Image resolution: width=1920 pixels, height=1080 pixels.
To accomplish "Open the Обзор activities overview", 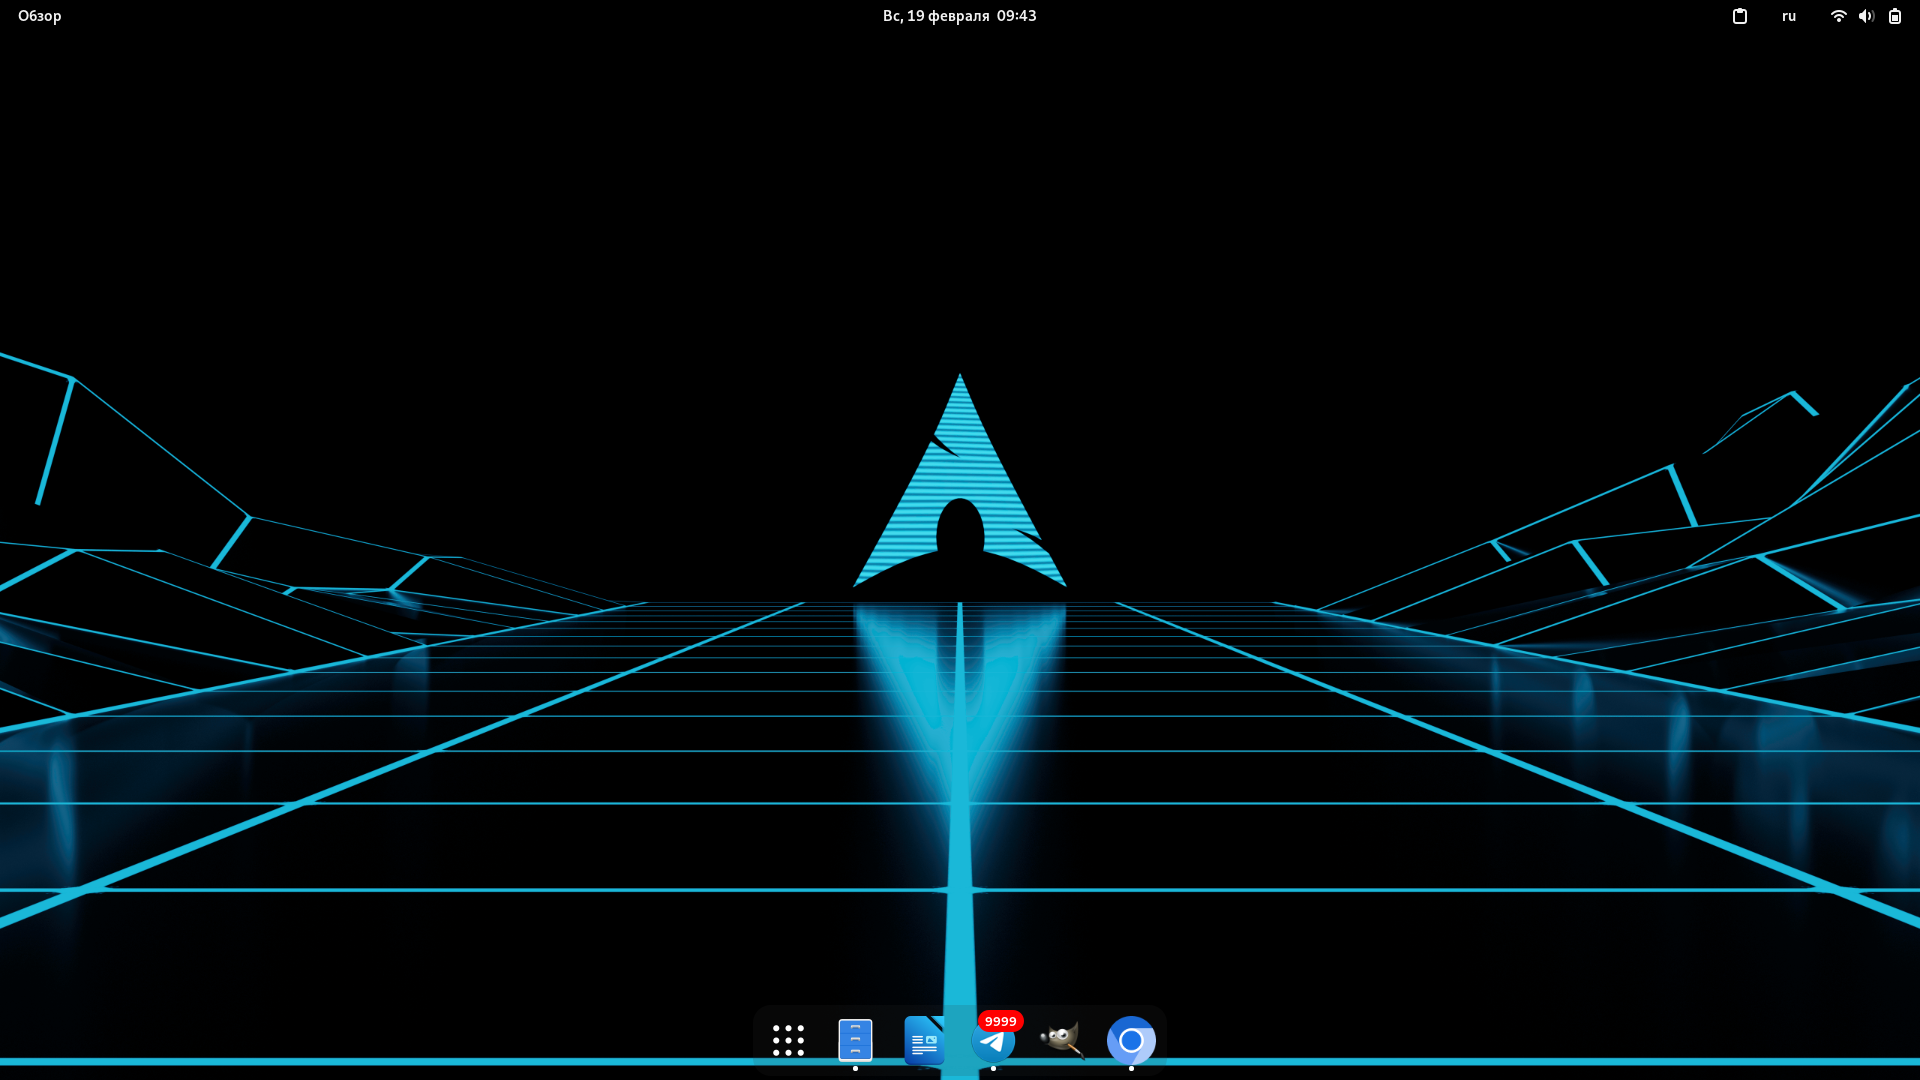I will point(40,16).
